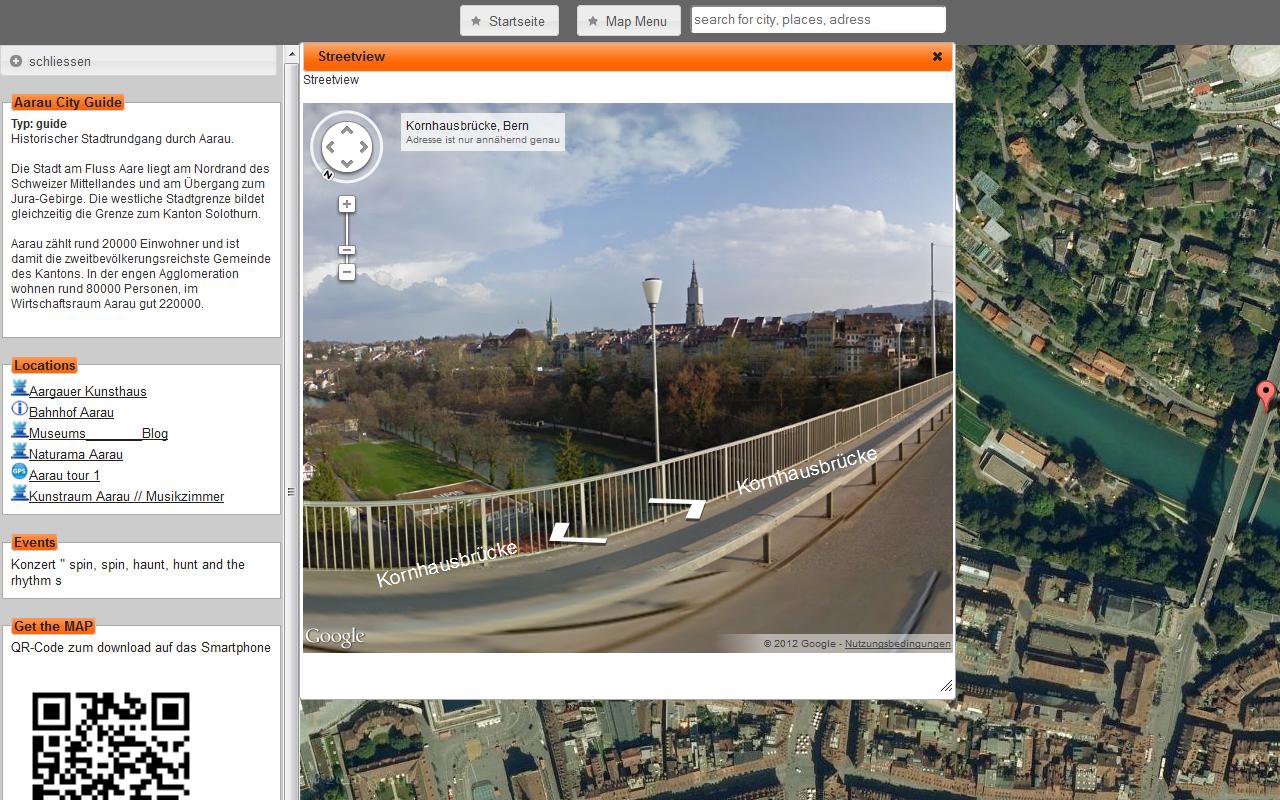Click the museum icon beside Aargauer Kunsthaus

click(19, 388)
